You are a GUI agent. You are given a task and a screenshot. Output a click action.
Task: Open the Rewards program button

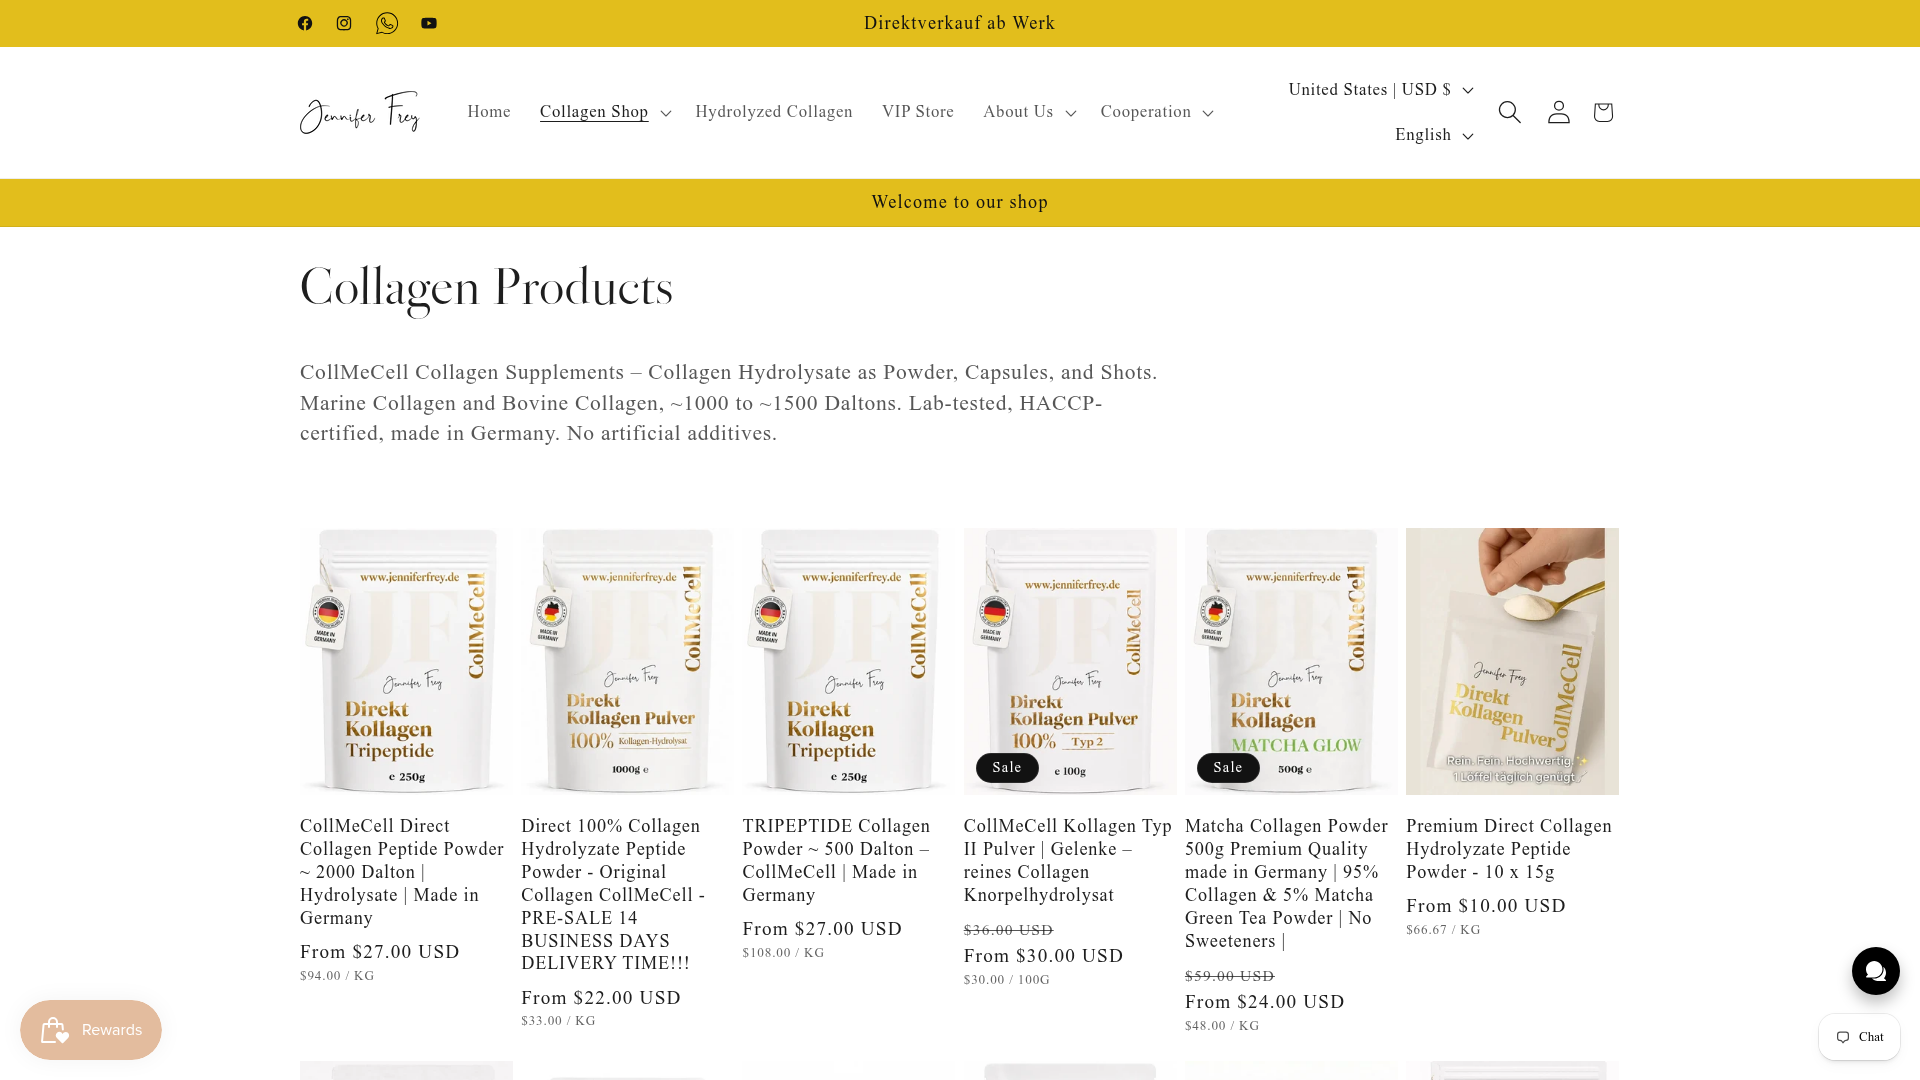coord(91,1030)
